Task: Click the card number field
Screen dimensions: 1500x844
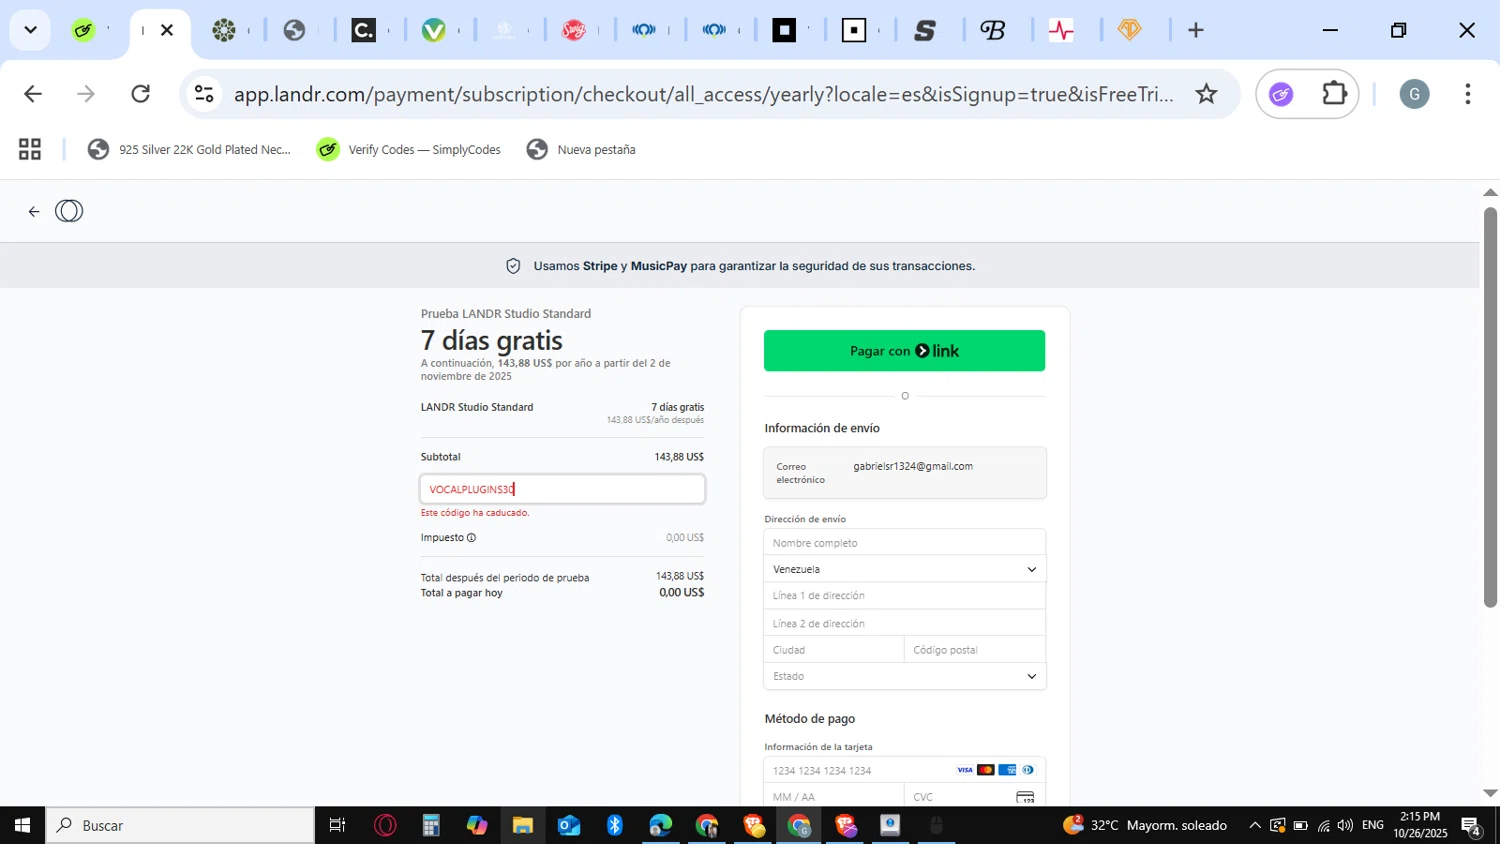Action: tap(904, 770)
